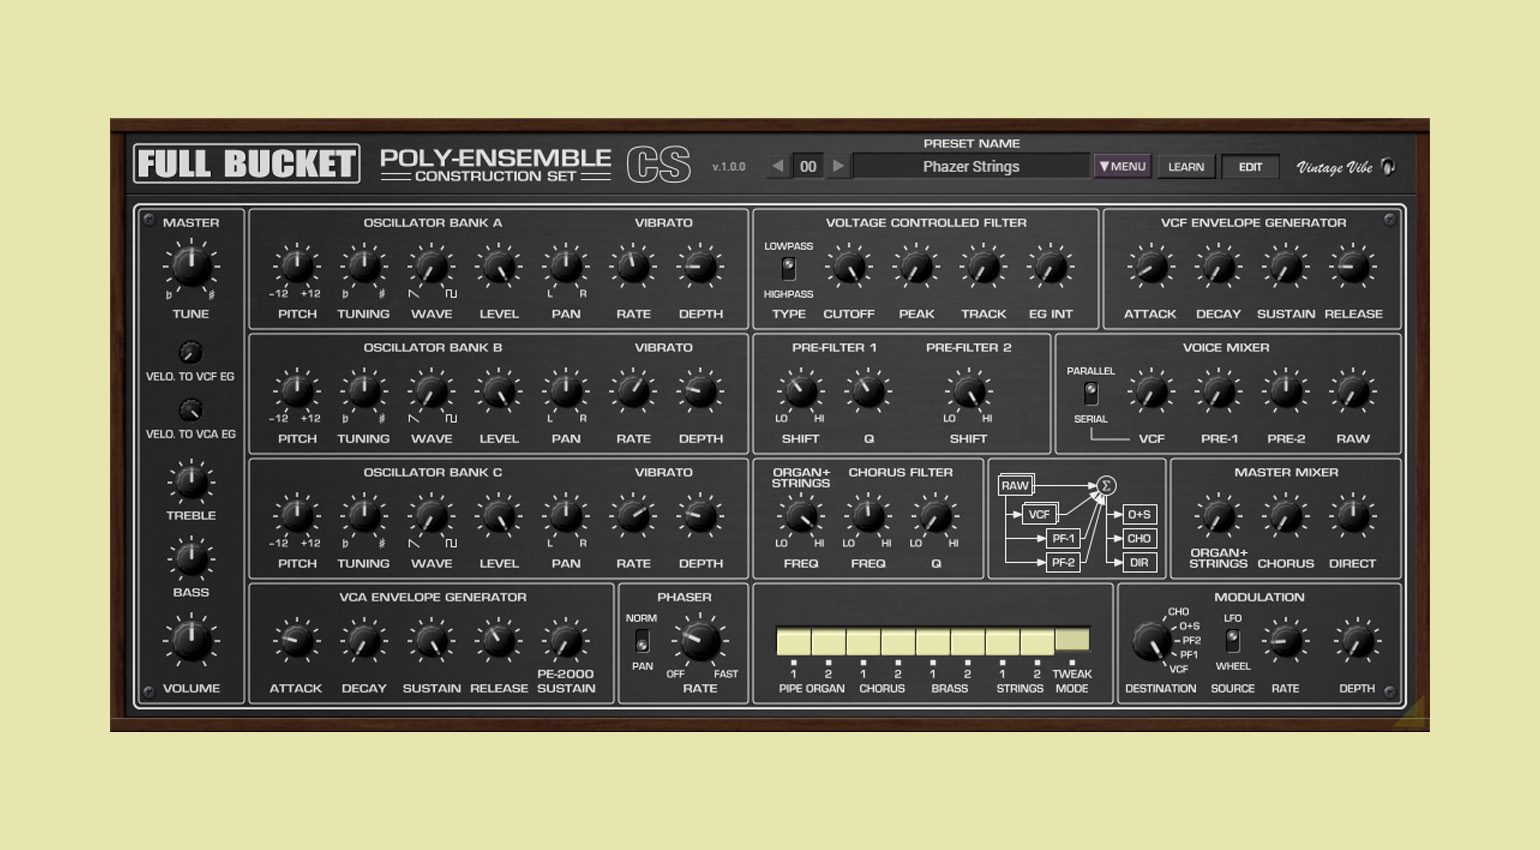
Task: Click the Phazer Strings preset name field
Action: 971,166
